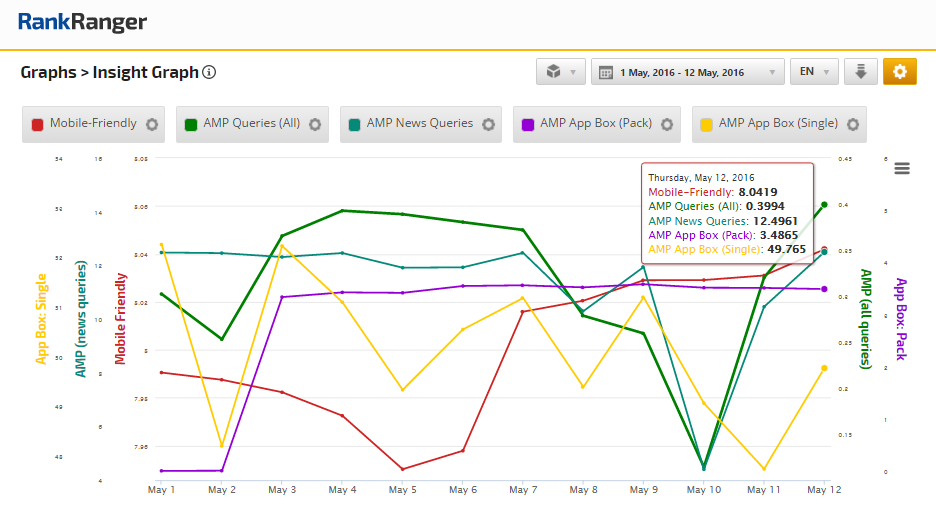
Task: Click the orange graph settings gear button
Action: click(899, 72)
